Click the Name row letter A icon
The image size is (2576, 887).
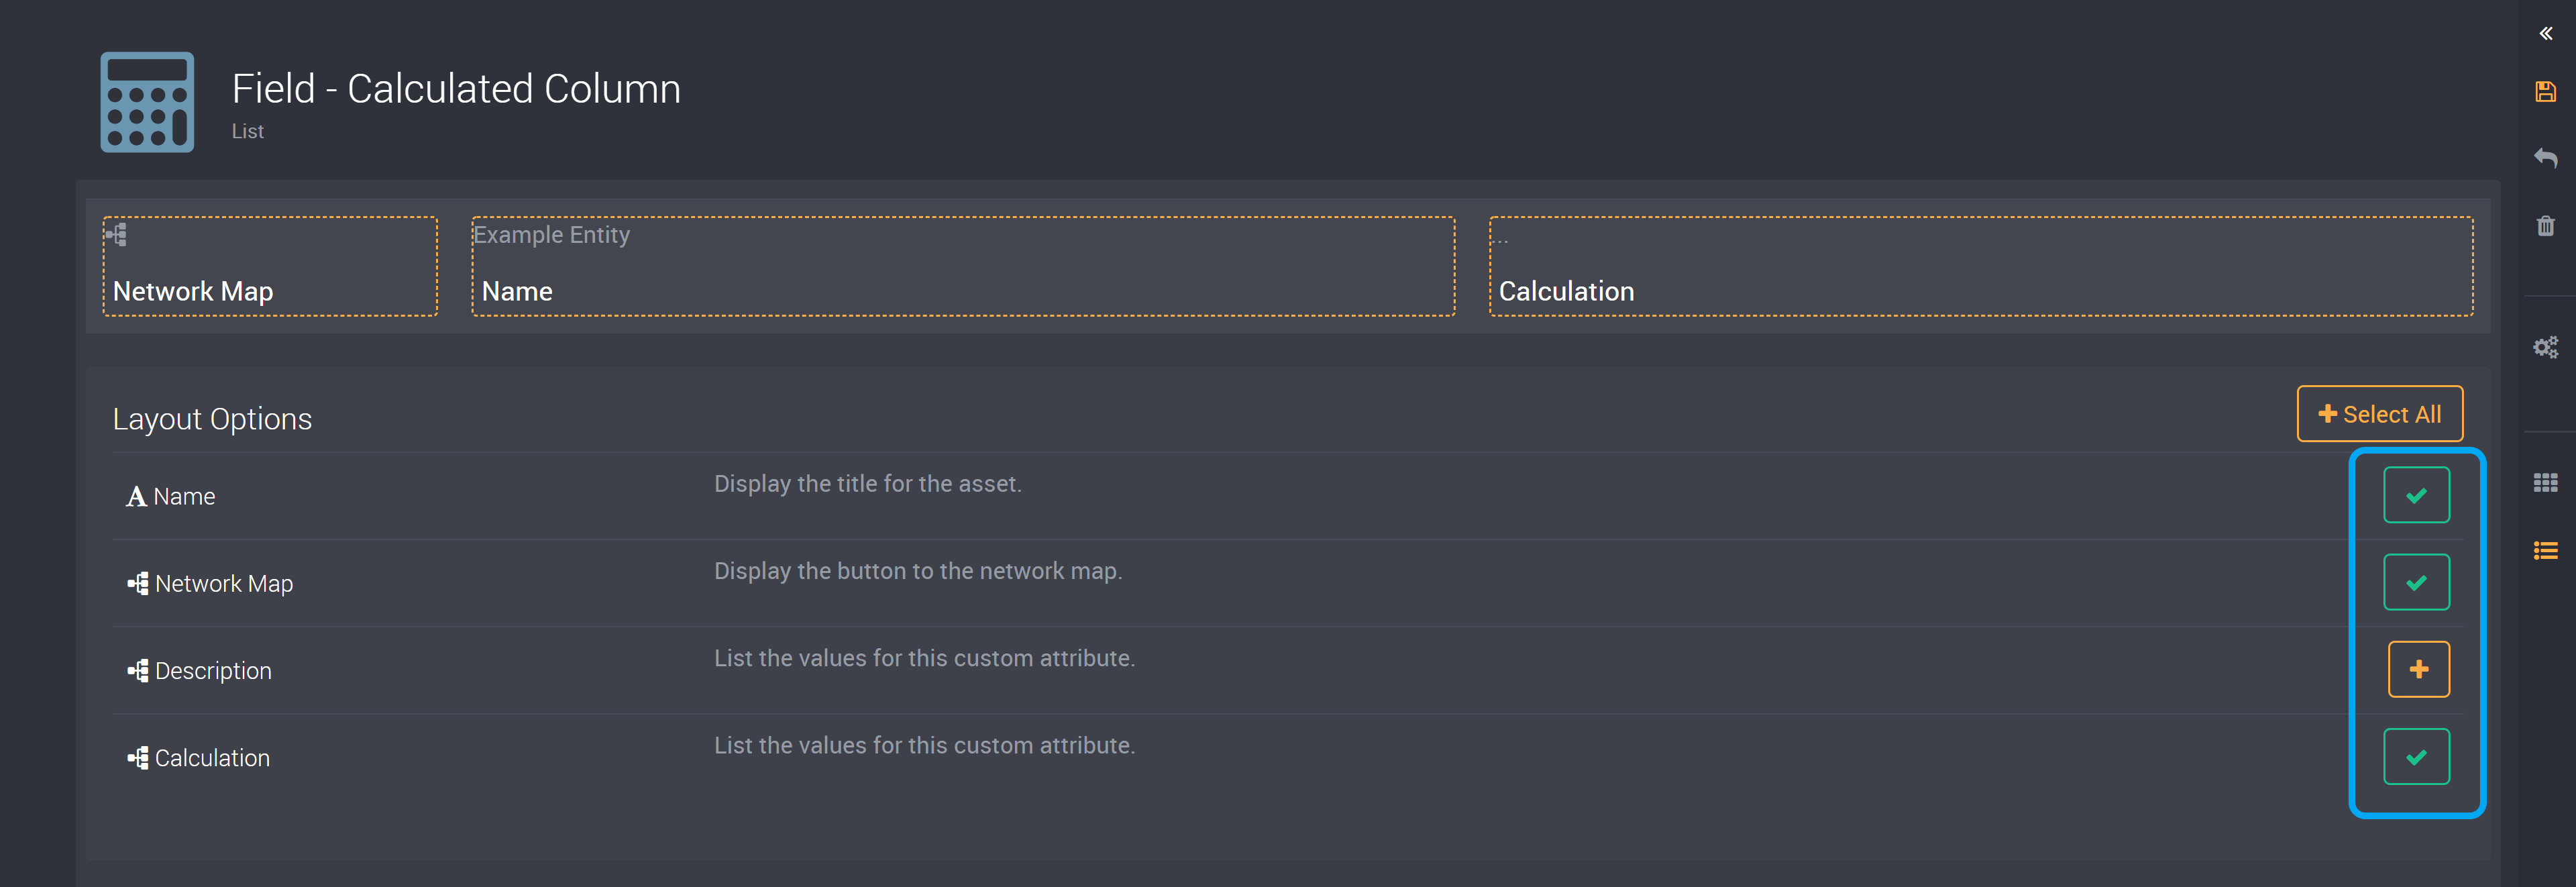[136, 497]
